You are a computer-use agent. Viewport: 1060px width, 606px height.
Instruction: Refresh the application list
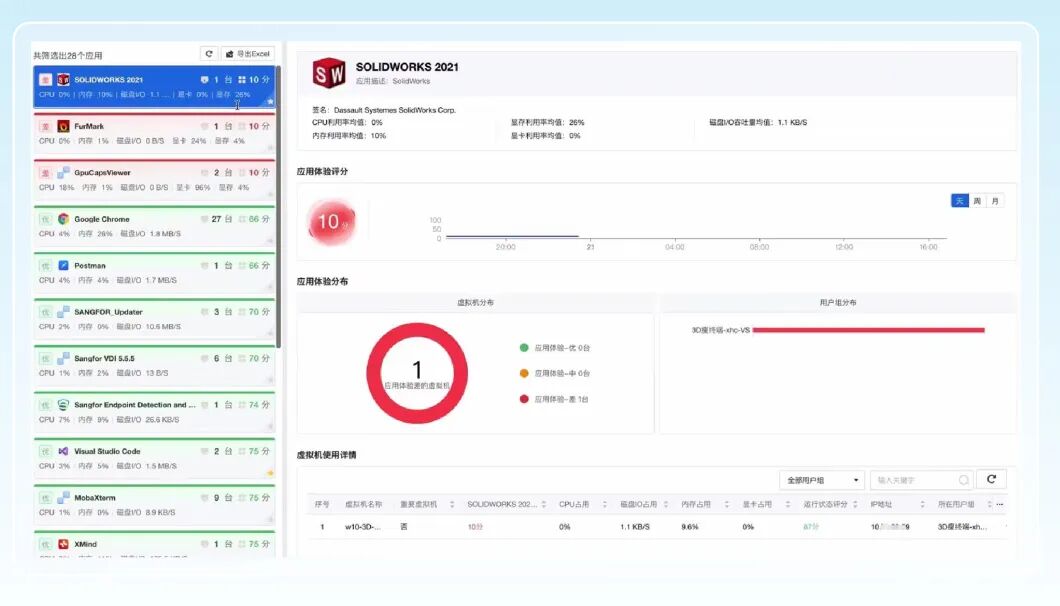209,54
